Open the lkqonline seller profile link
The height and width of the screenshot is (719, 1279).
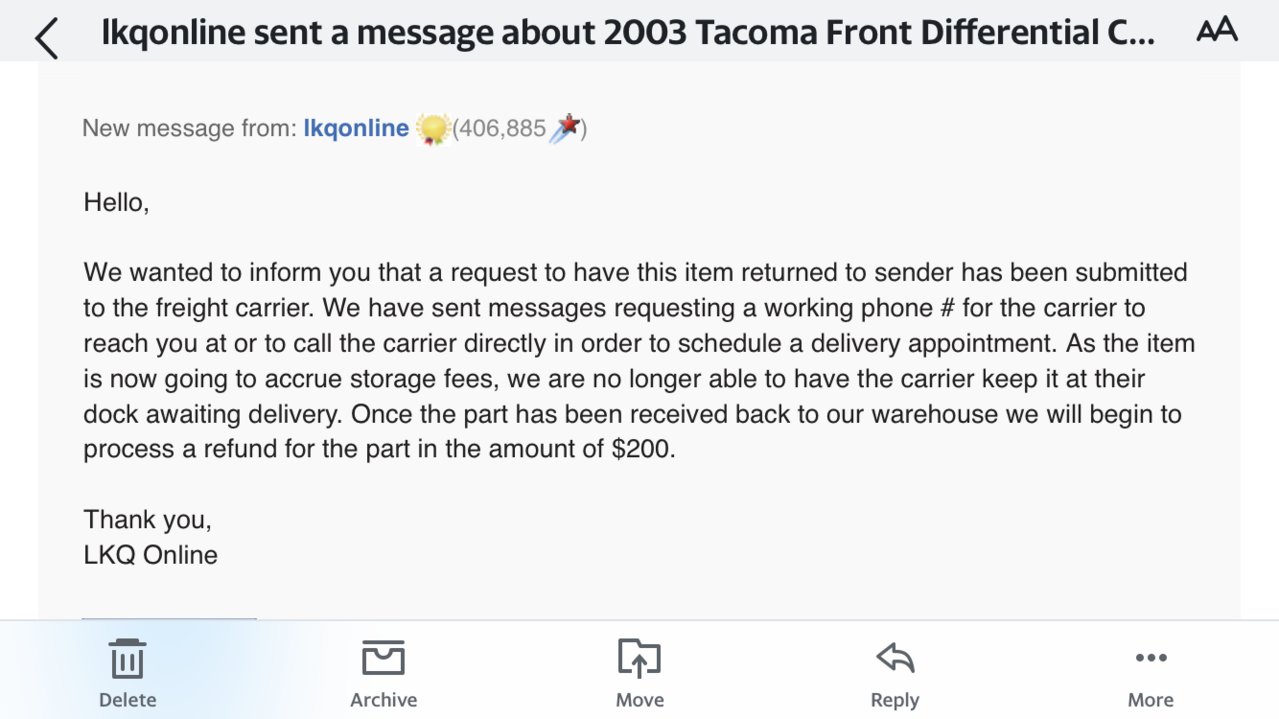tap(356, 128)
